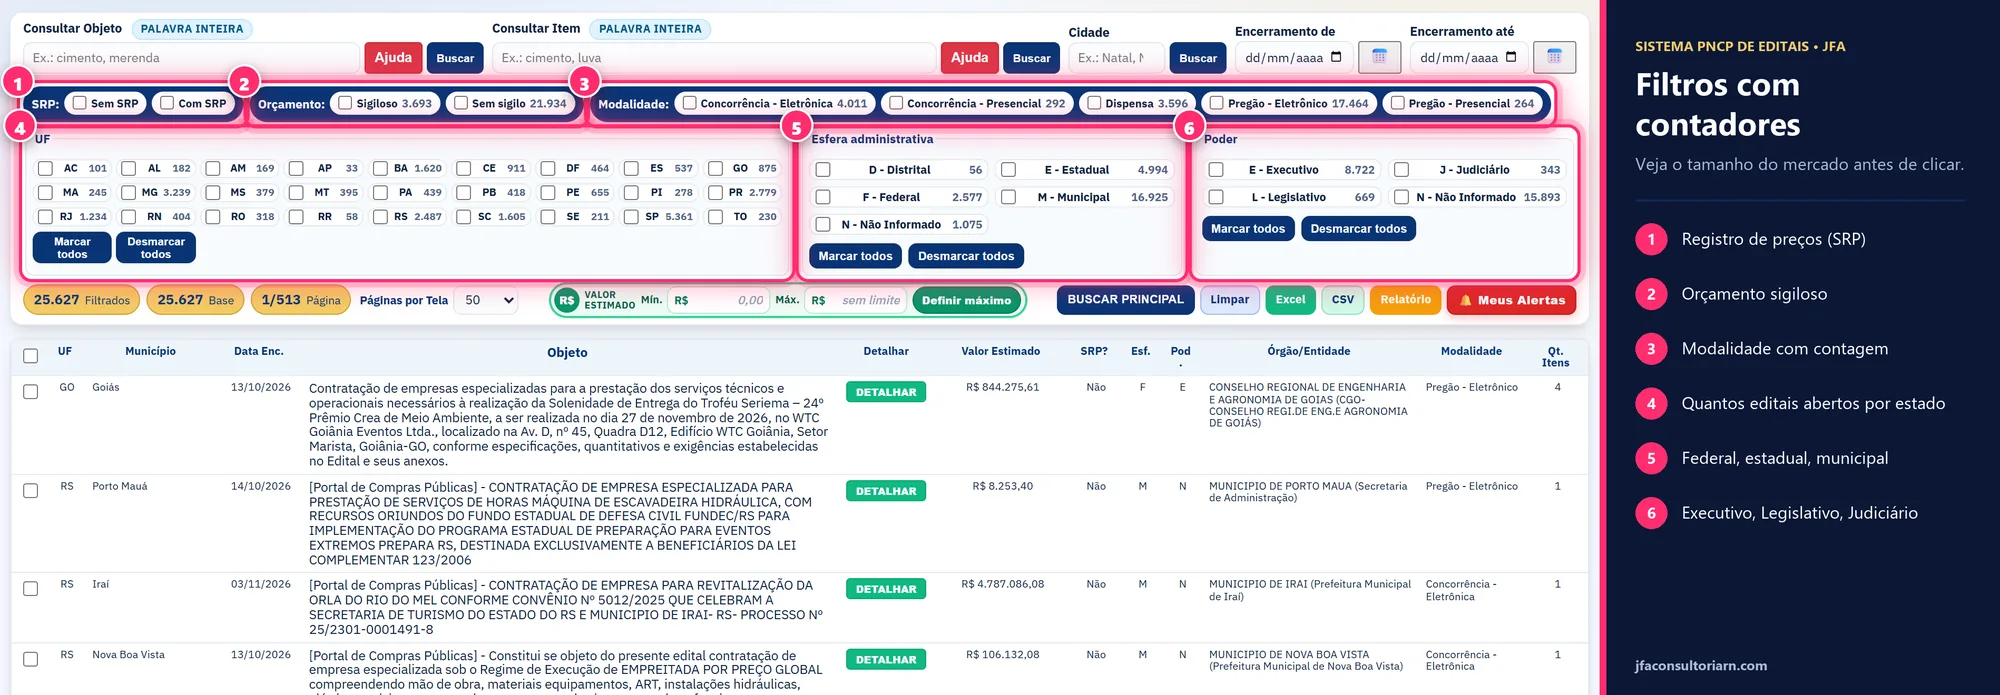2000x695 pixels.
Task: Check the Dispensa modalidade box
Action: [x=1094, y=103]
